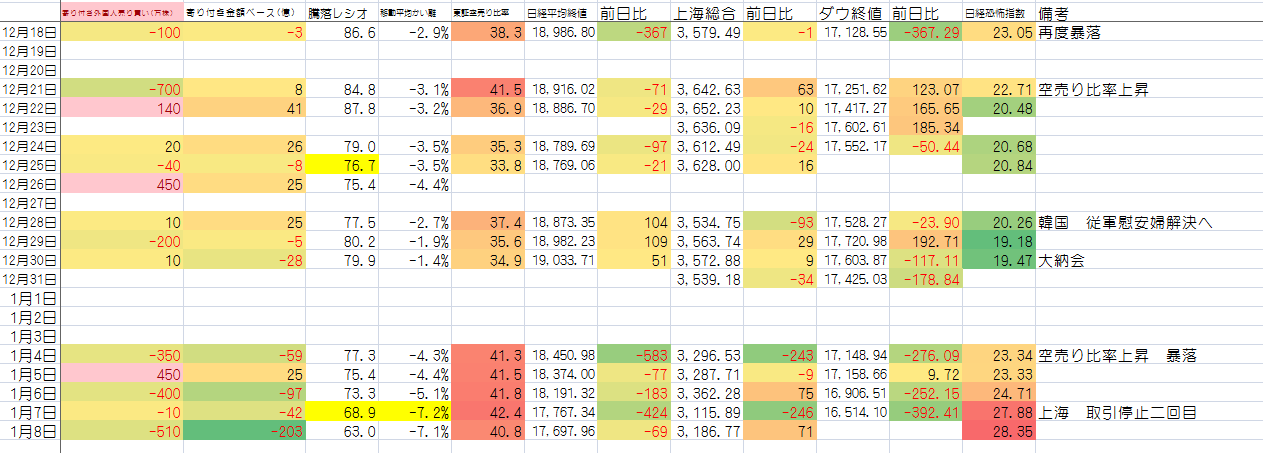Select the 騰落レシオ column header cell
The image size is (1263, 453).
tap(342, 14)
